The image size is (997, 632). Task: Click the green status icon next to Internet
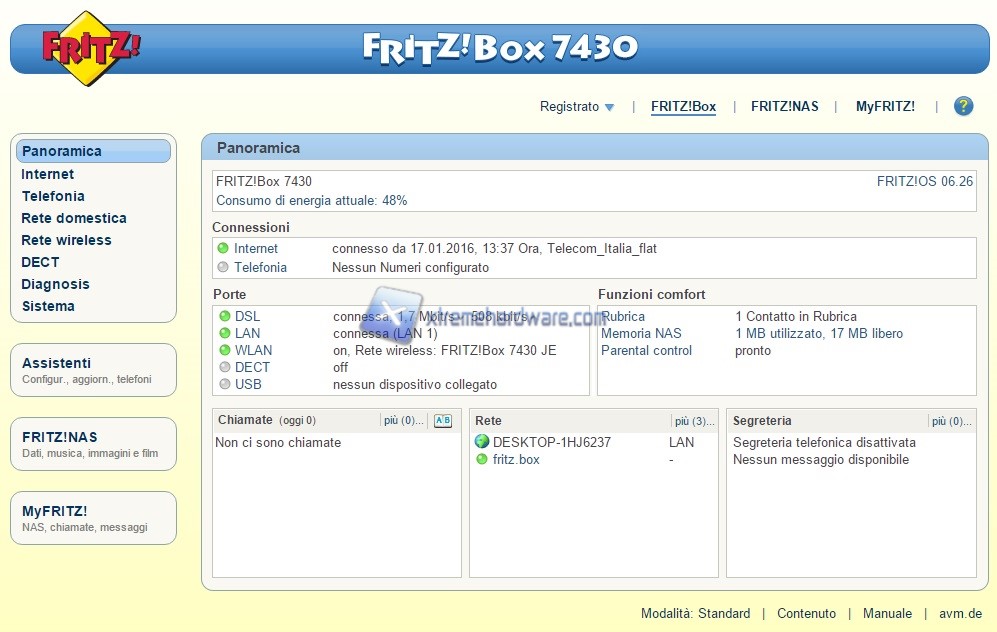coord(223,249)
